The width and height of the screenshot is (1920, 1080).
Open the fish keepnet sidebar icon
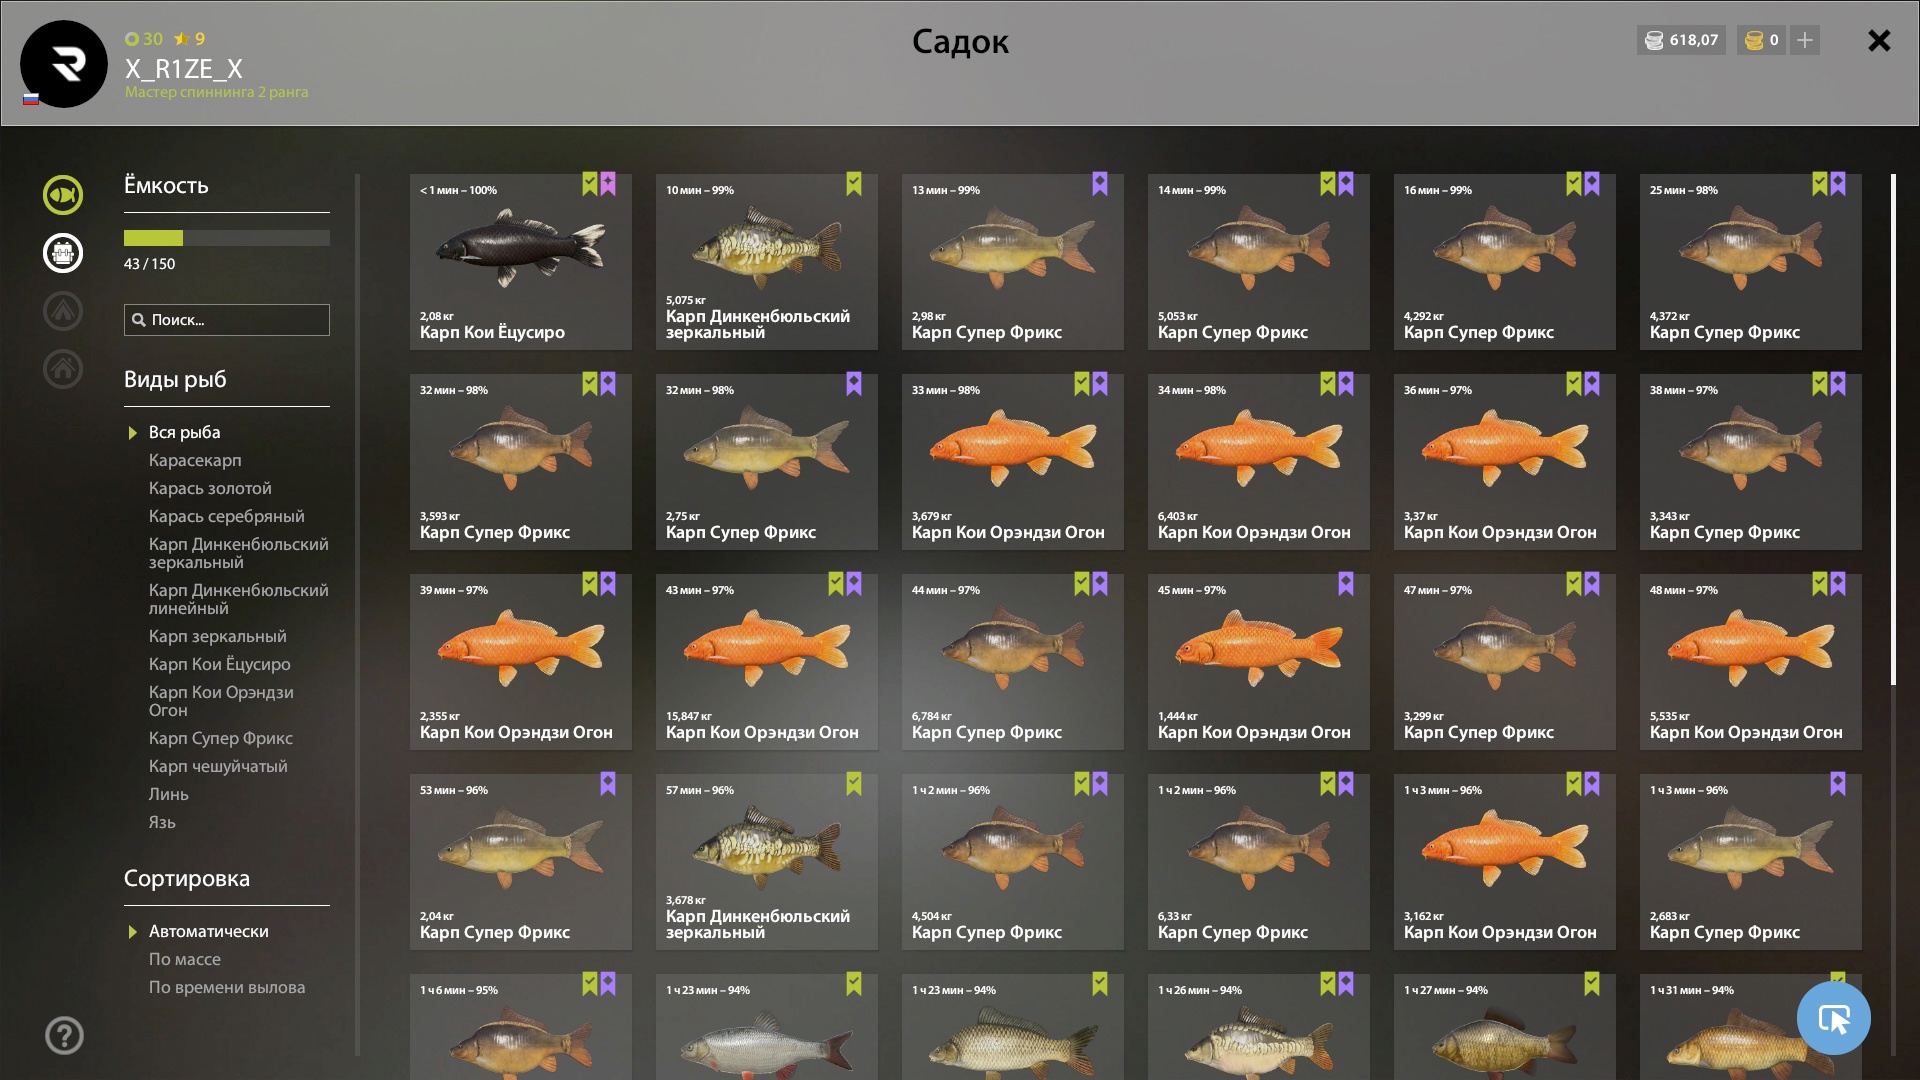pyautogui.click(x=62, y=195)
